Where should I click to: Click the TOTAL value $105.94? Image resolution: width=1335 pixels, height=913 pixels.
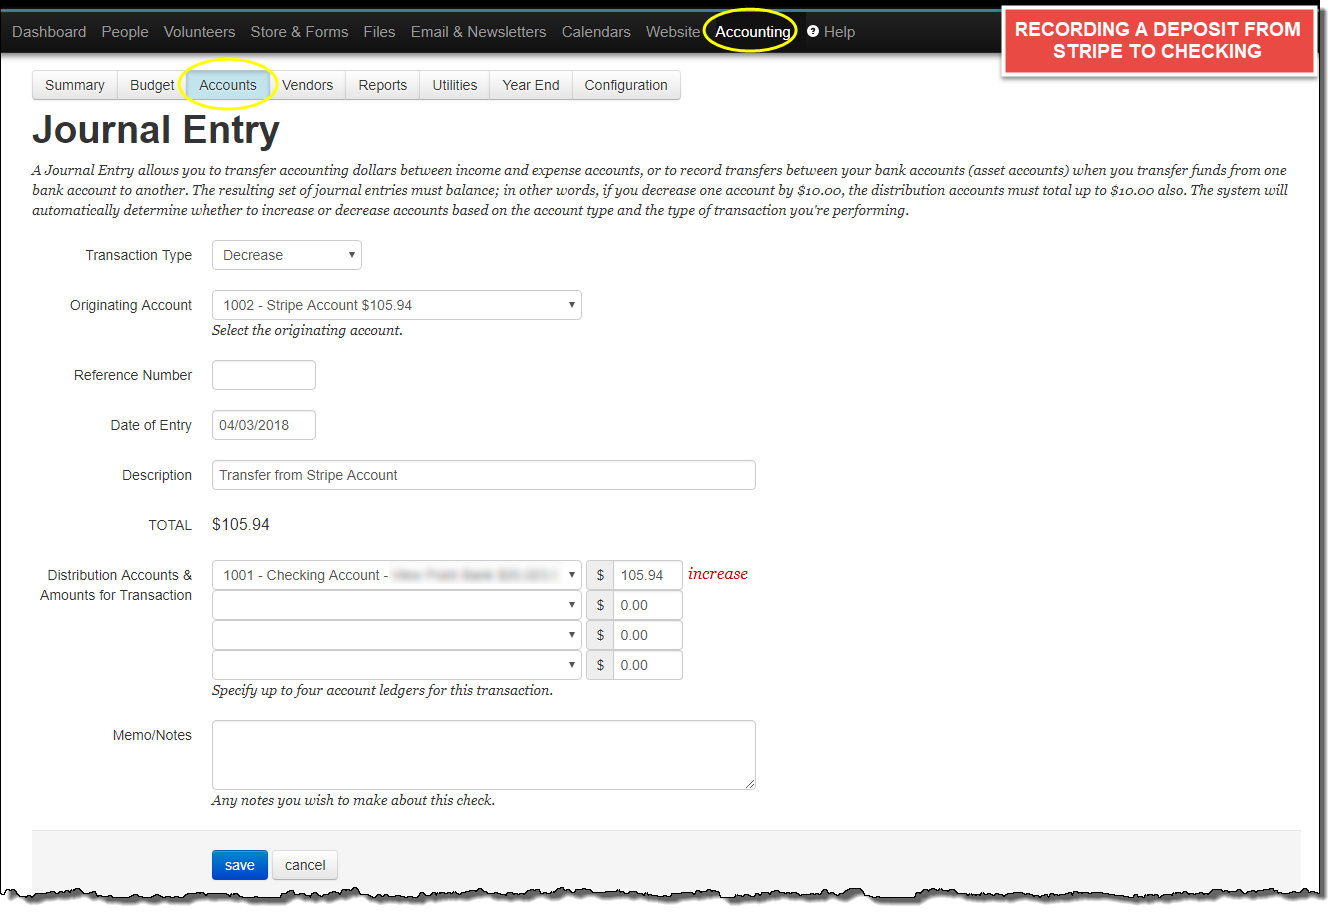coord(241,524)
